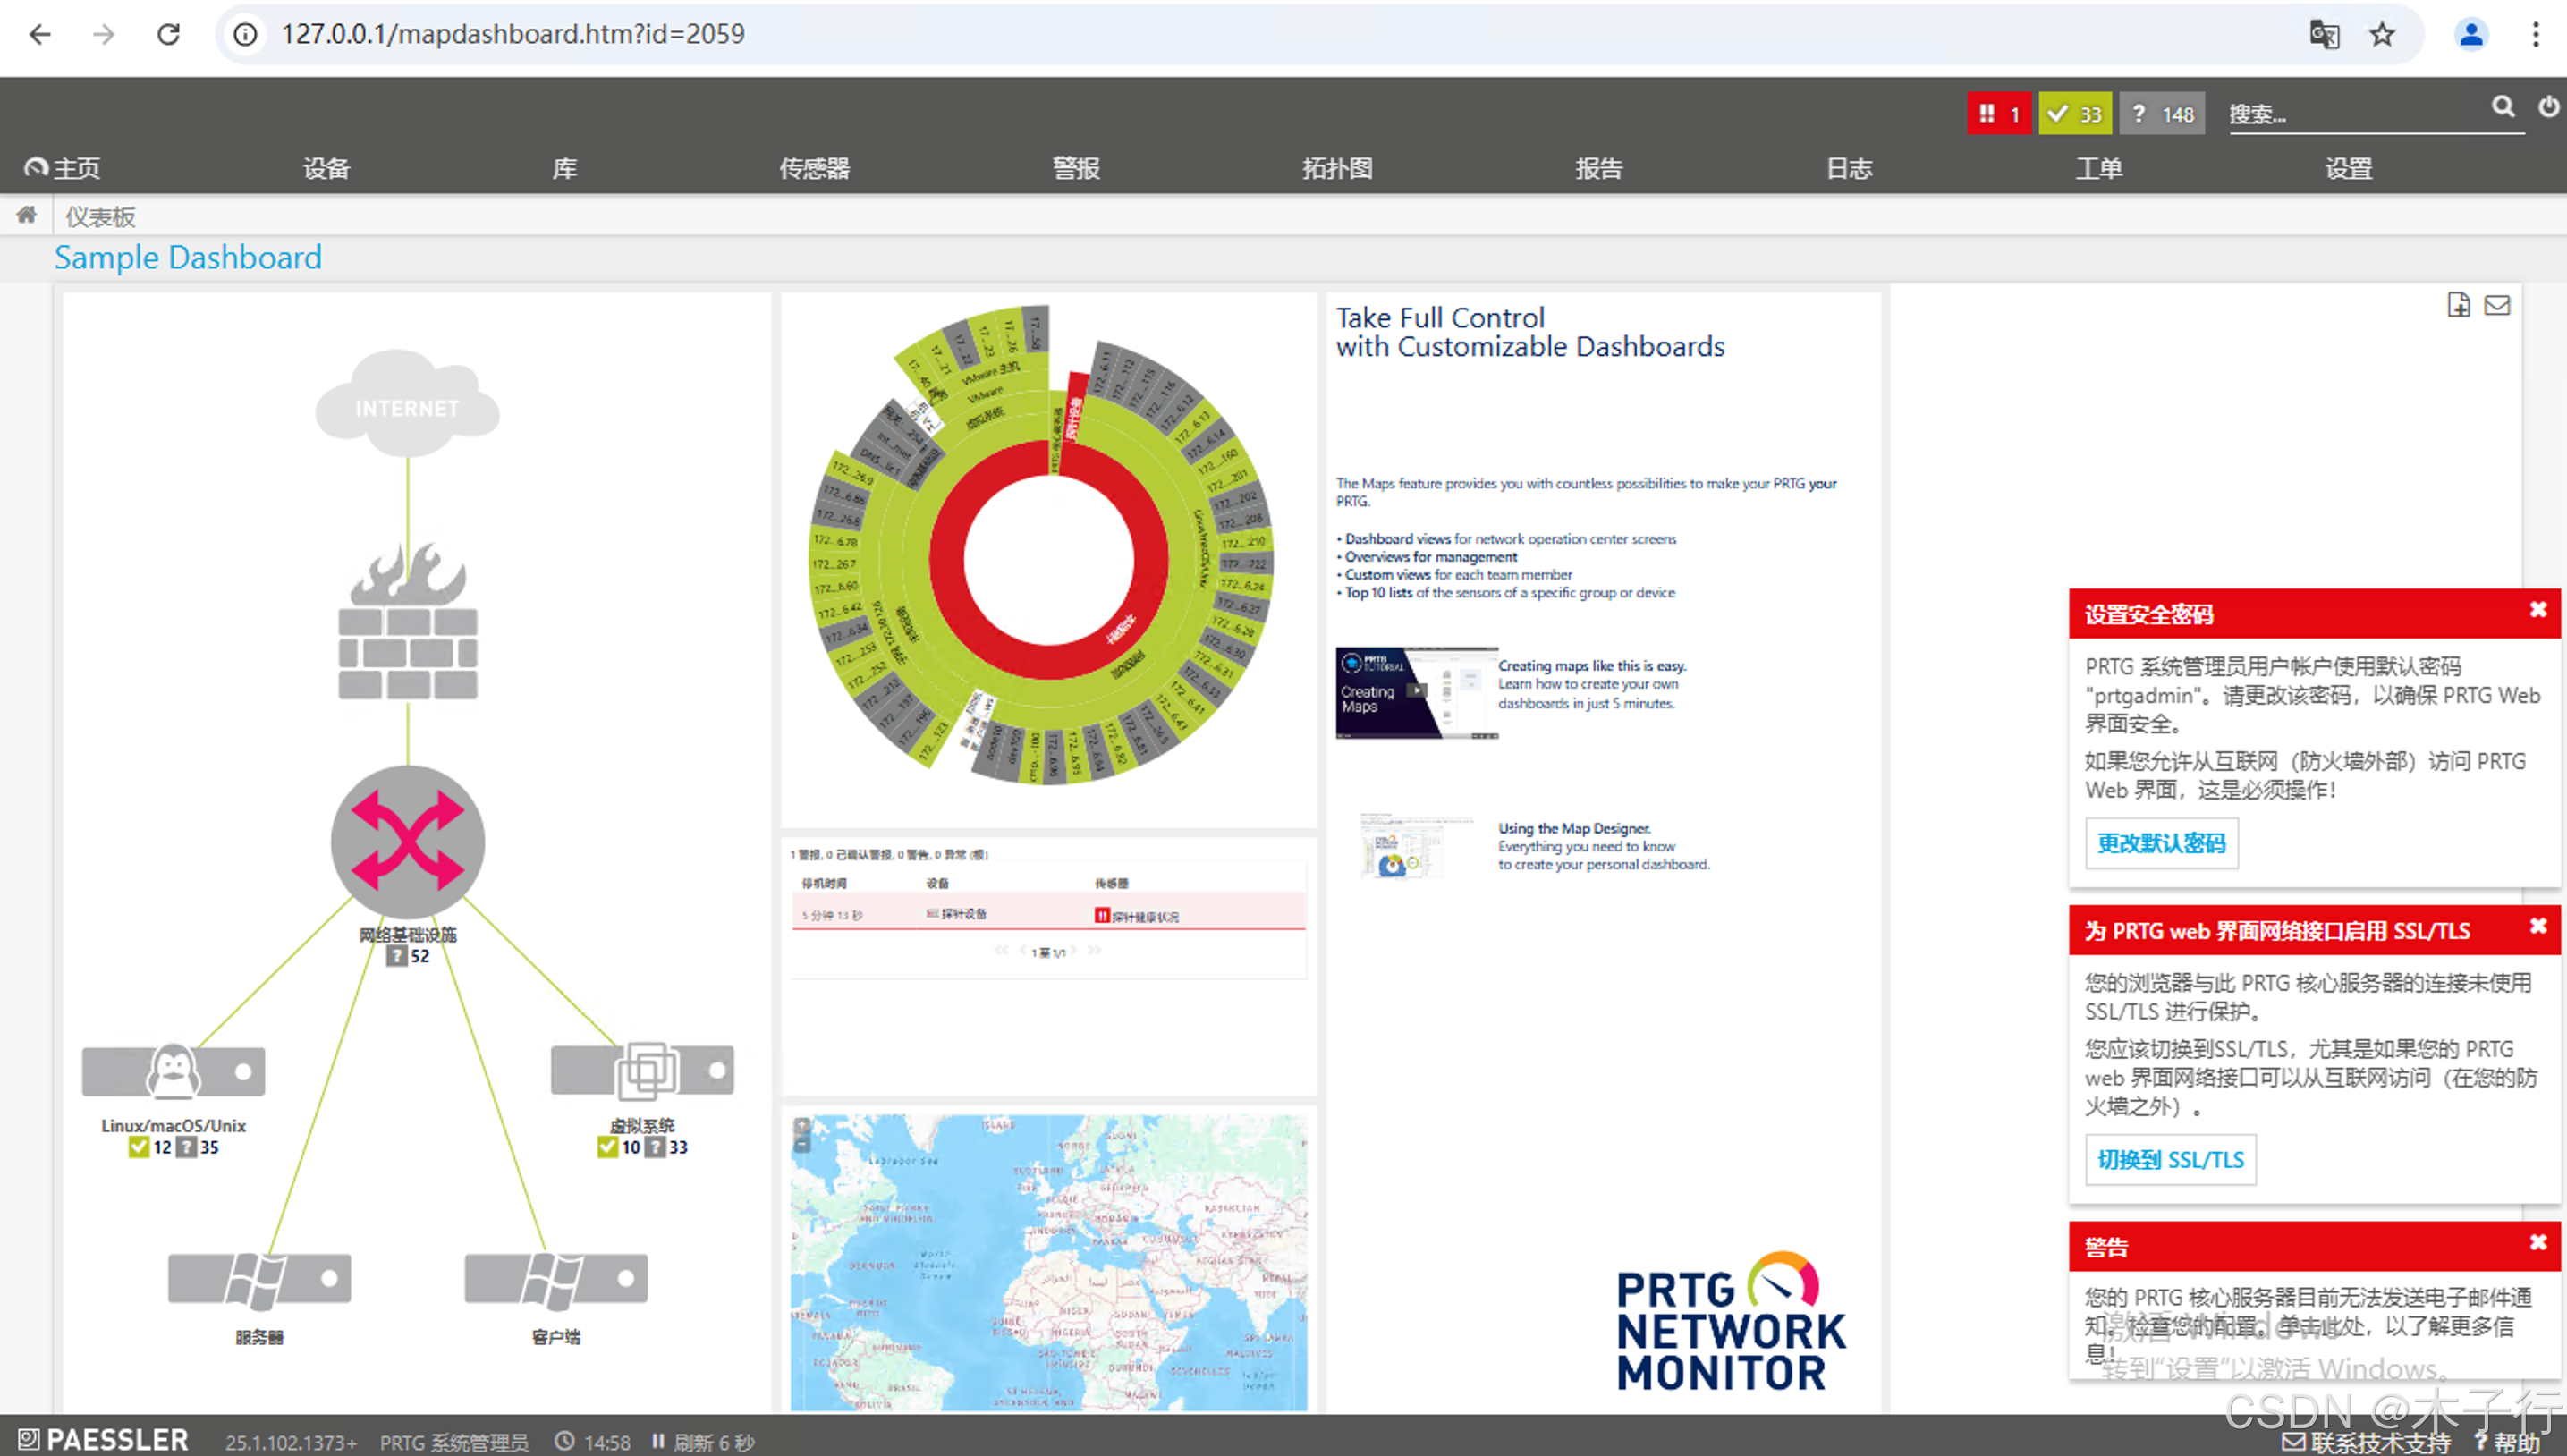
Task: Click the firewall icon in map
Action: tap(407, 622)
